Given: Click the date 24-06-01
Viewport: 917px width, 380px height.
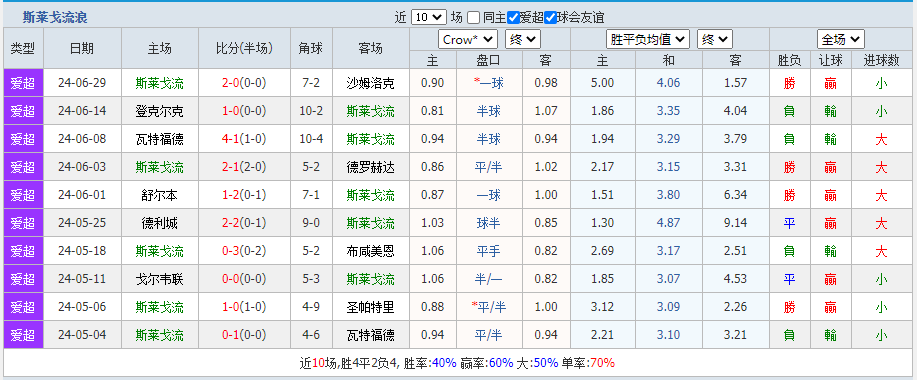Looking at the screenshot, I should click(x=82, y=195).
